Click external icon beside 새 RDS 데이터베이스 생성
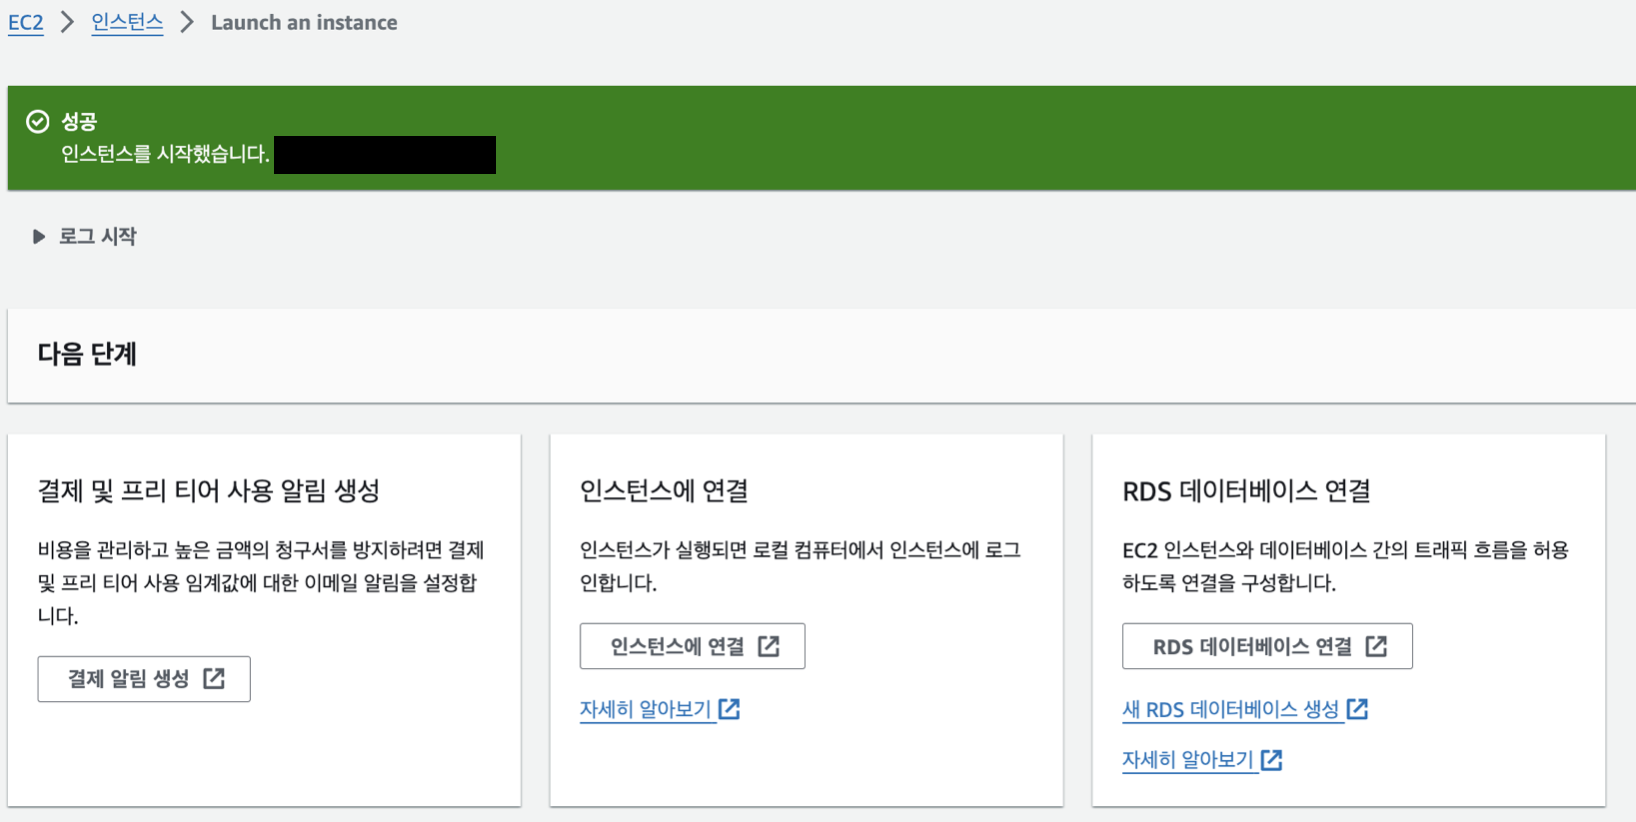 [1357, 709]
